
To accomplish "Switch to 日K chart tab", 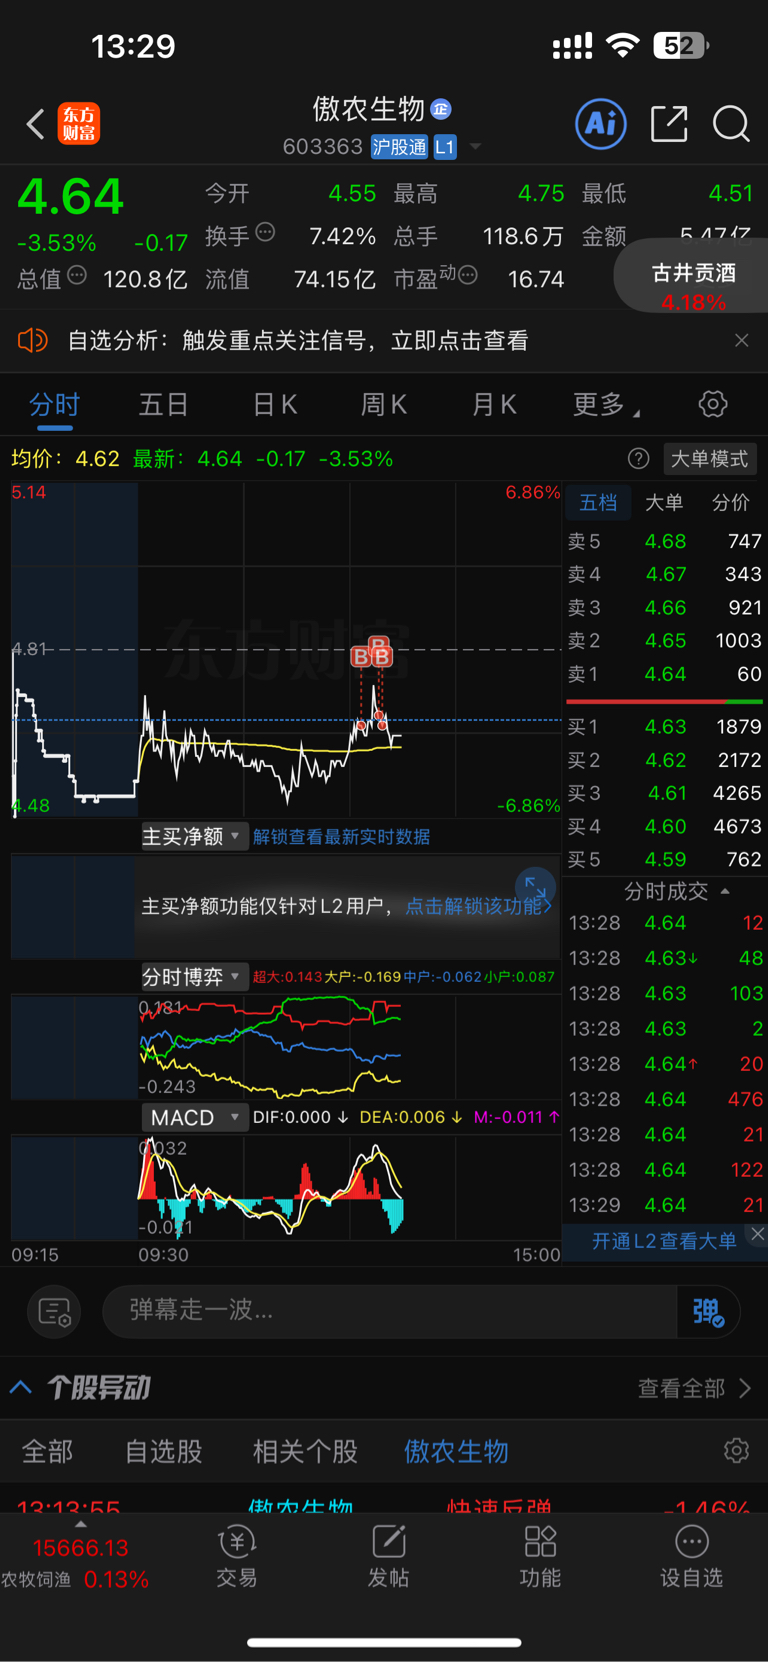I will click(x=274, y=405).
